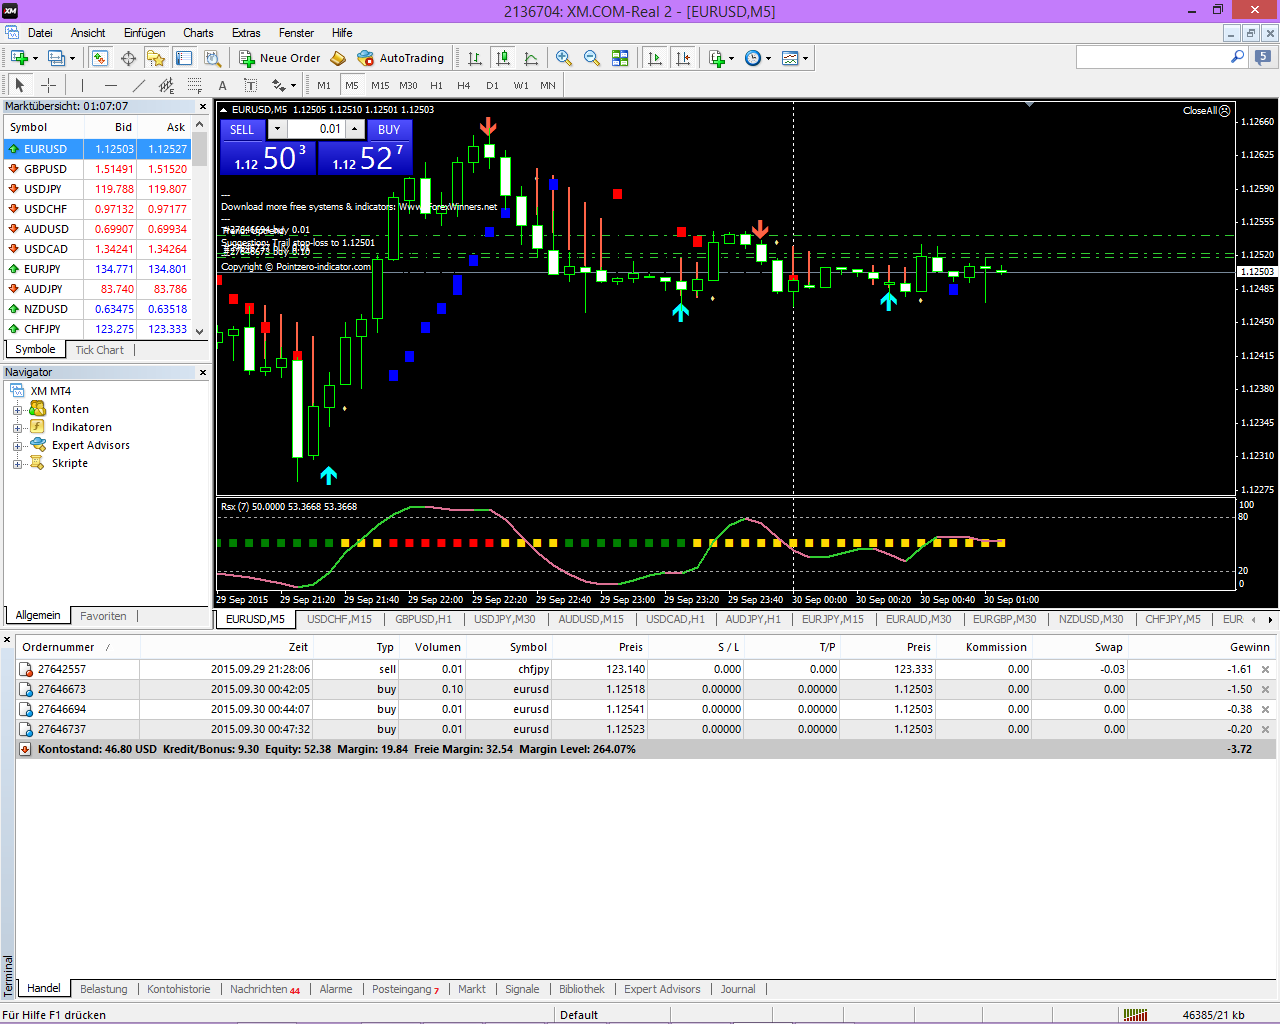This screenshot has height=1024, width=1280.
Task: Switch chart to line chart display
Action: click(531, 58)
